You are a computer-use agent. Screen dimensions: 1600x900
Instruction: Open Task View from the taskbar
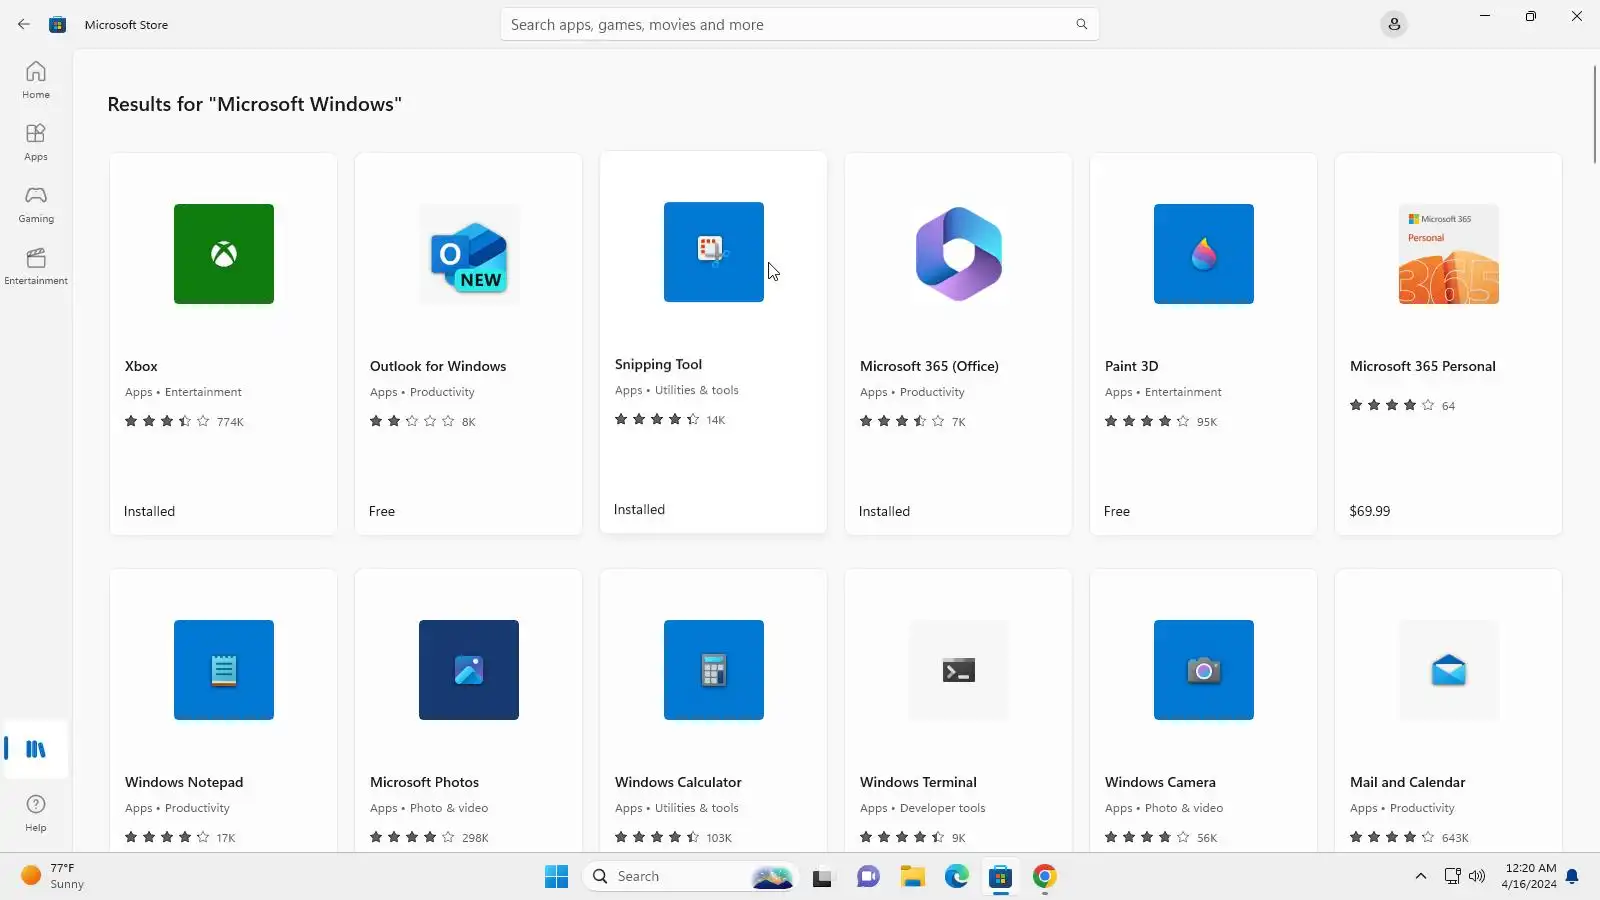click(x=822, y=877)
